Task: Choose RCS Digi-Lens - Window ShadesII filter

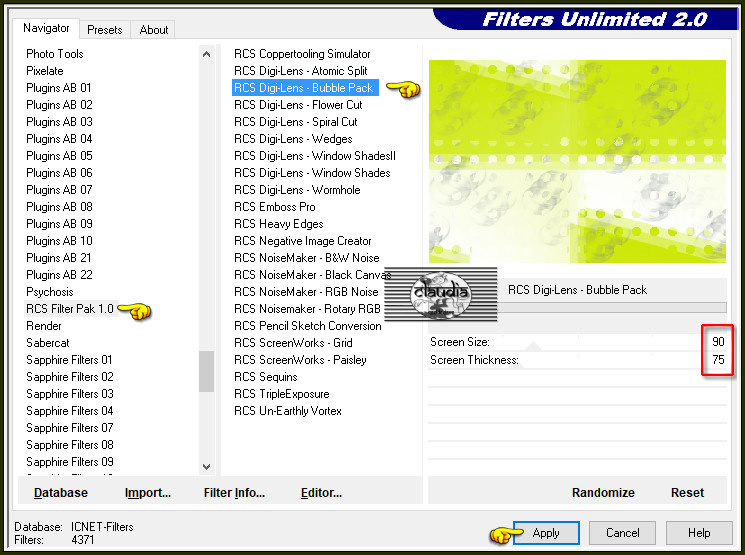Action: pos(315,156)
